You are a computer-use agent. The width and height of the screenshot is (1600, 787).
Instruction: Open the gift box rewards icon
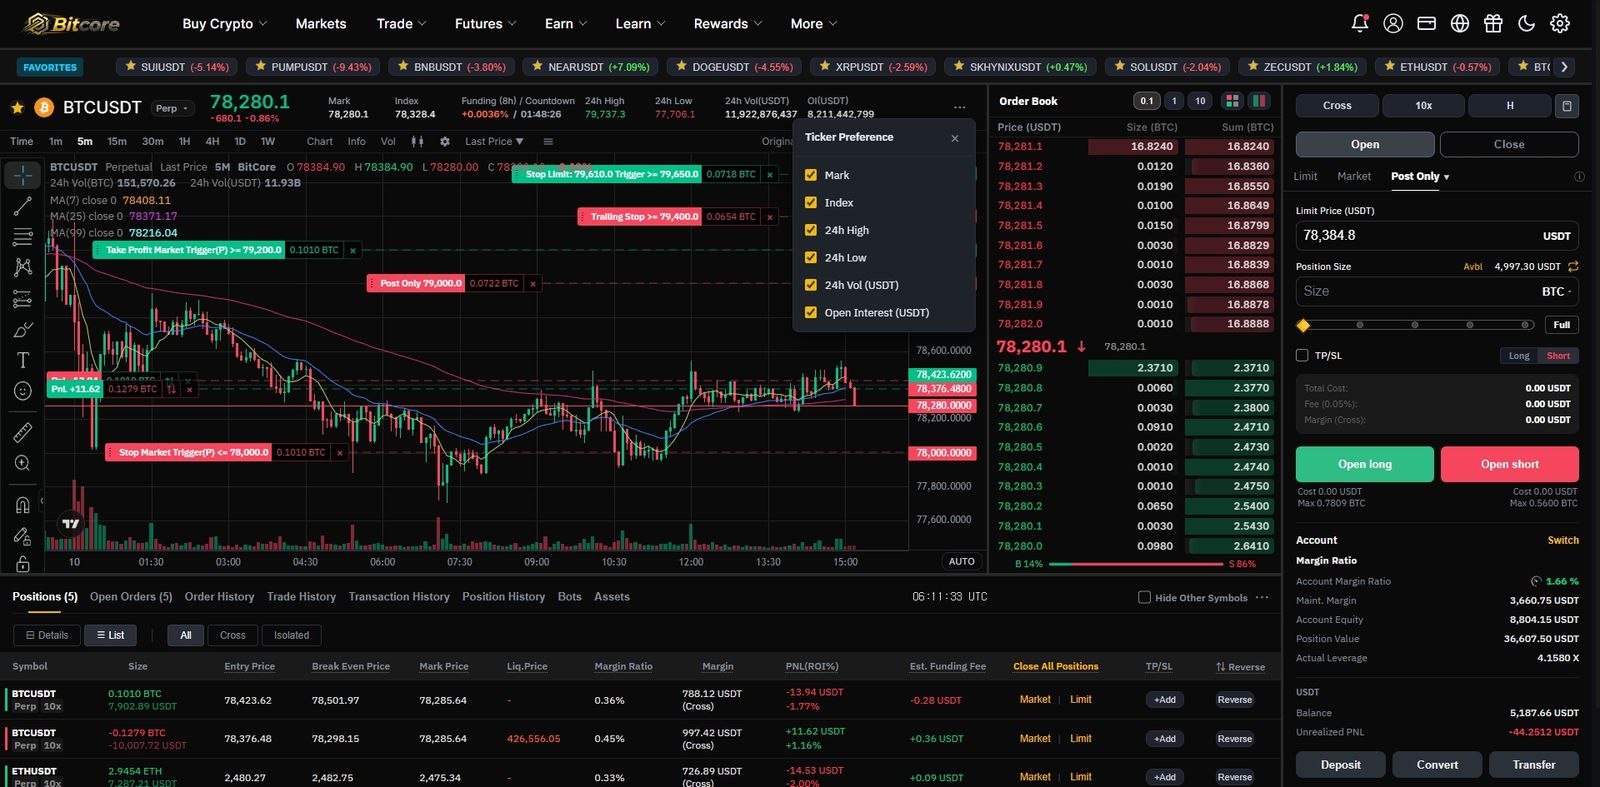tap(1493, 23)
